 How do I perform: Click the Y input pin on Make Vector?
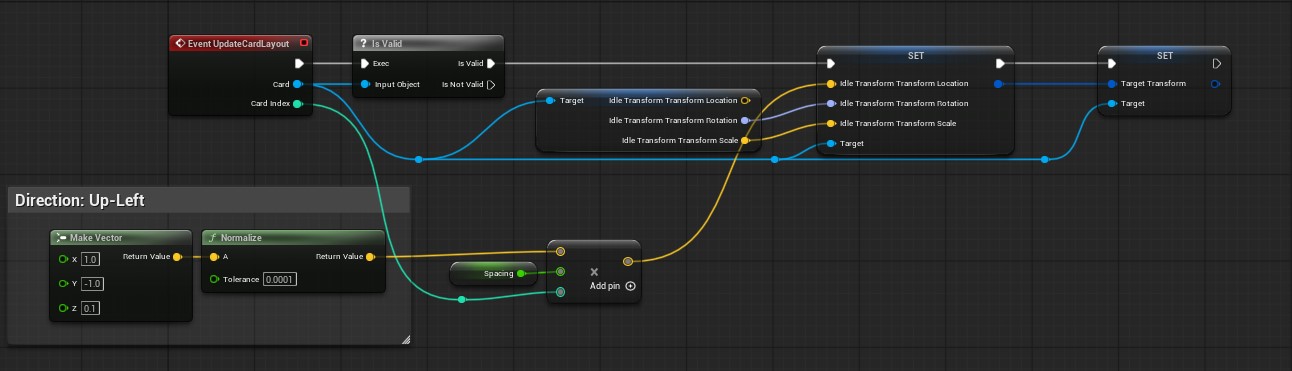63,283
